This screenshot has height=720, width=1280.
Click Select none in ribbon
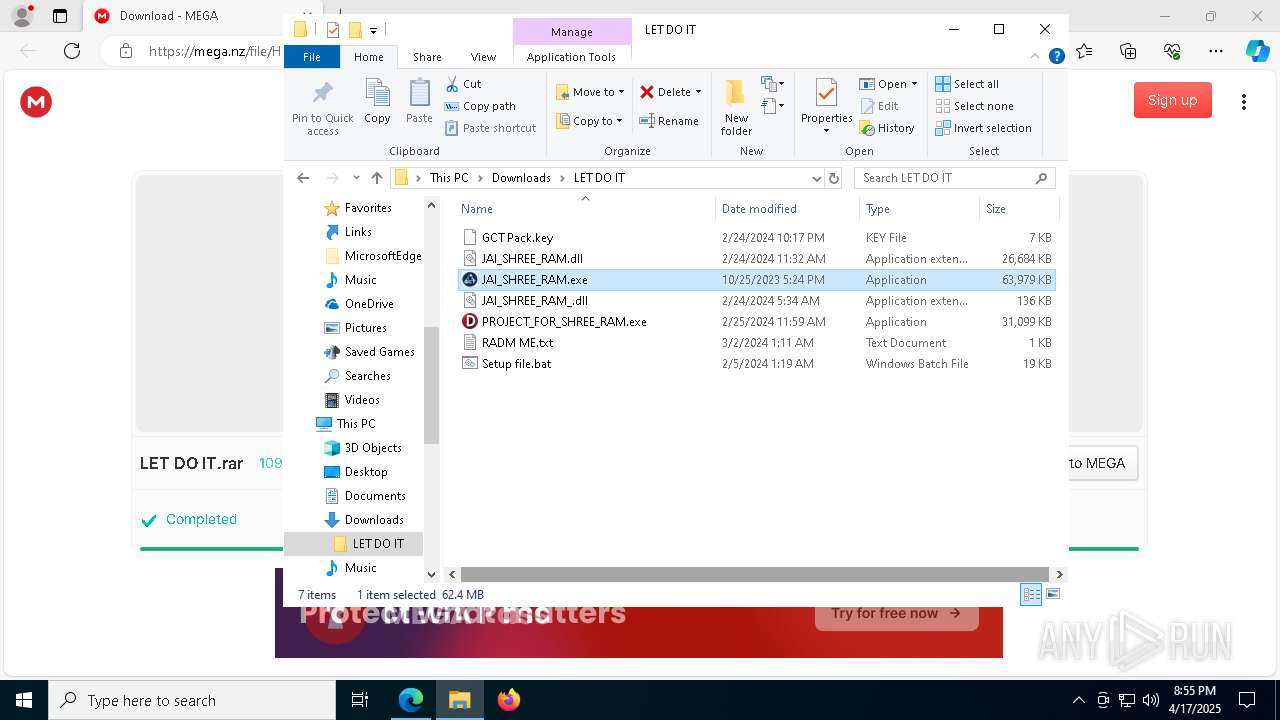(974, 106)
